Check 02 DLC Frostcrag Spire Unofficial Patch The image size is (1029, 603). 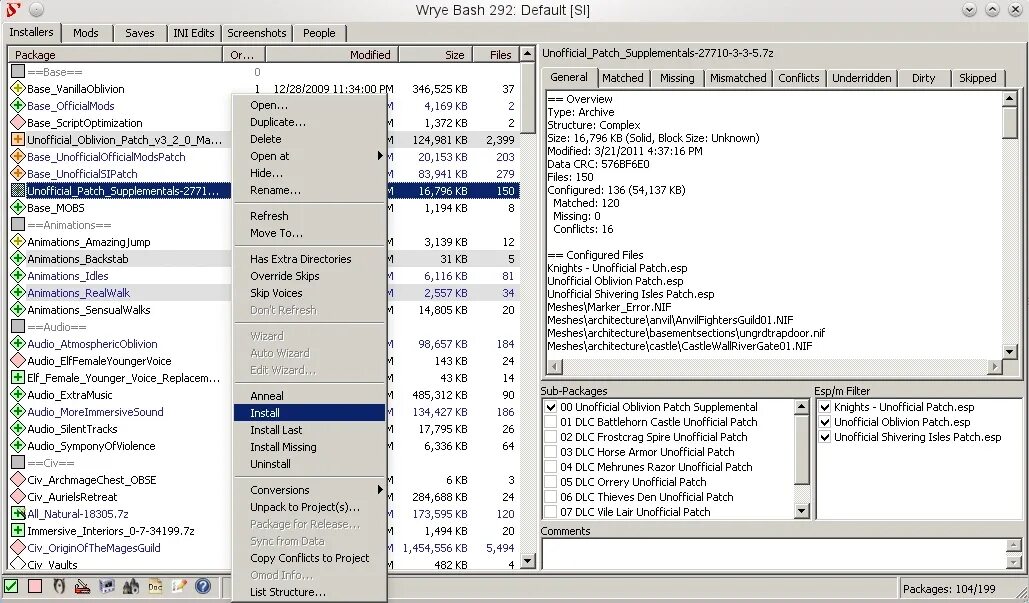(x=551, y=437)
